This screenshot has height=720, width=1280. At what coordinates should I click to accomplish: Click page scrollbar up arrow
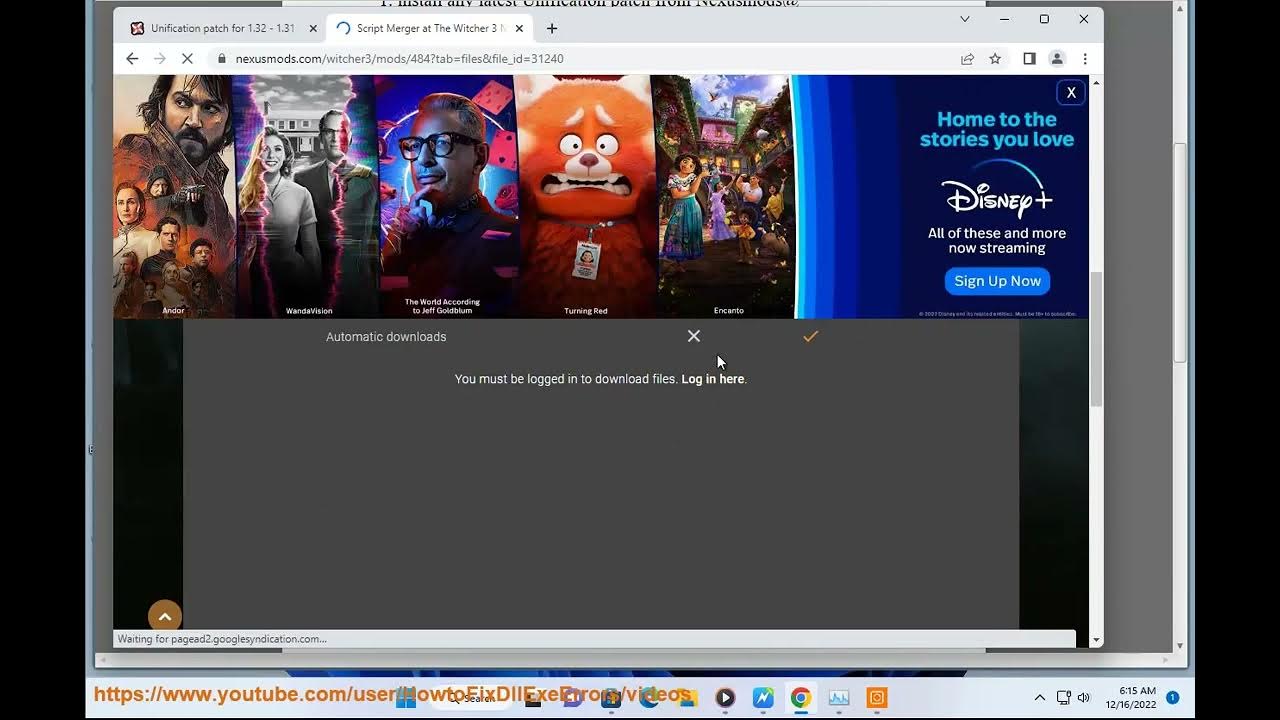(x=1097, y=83)
